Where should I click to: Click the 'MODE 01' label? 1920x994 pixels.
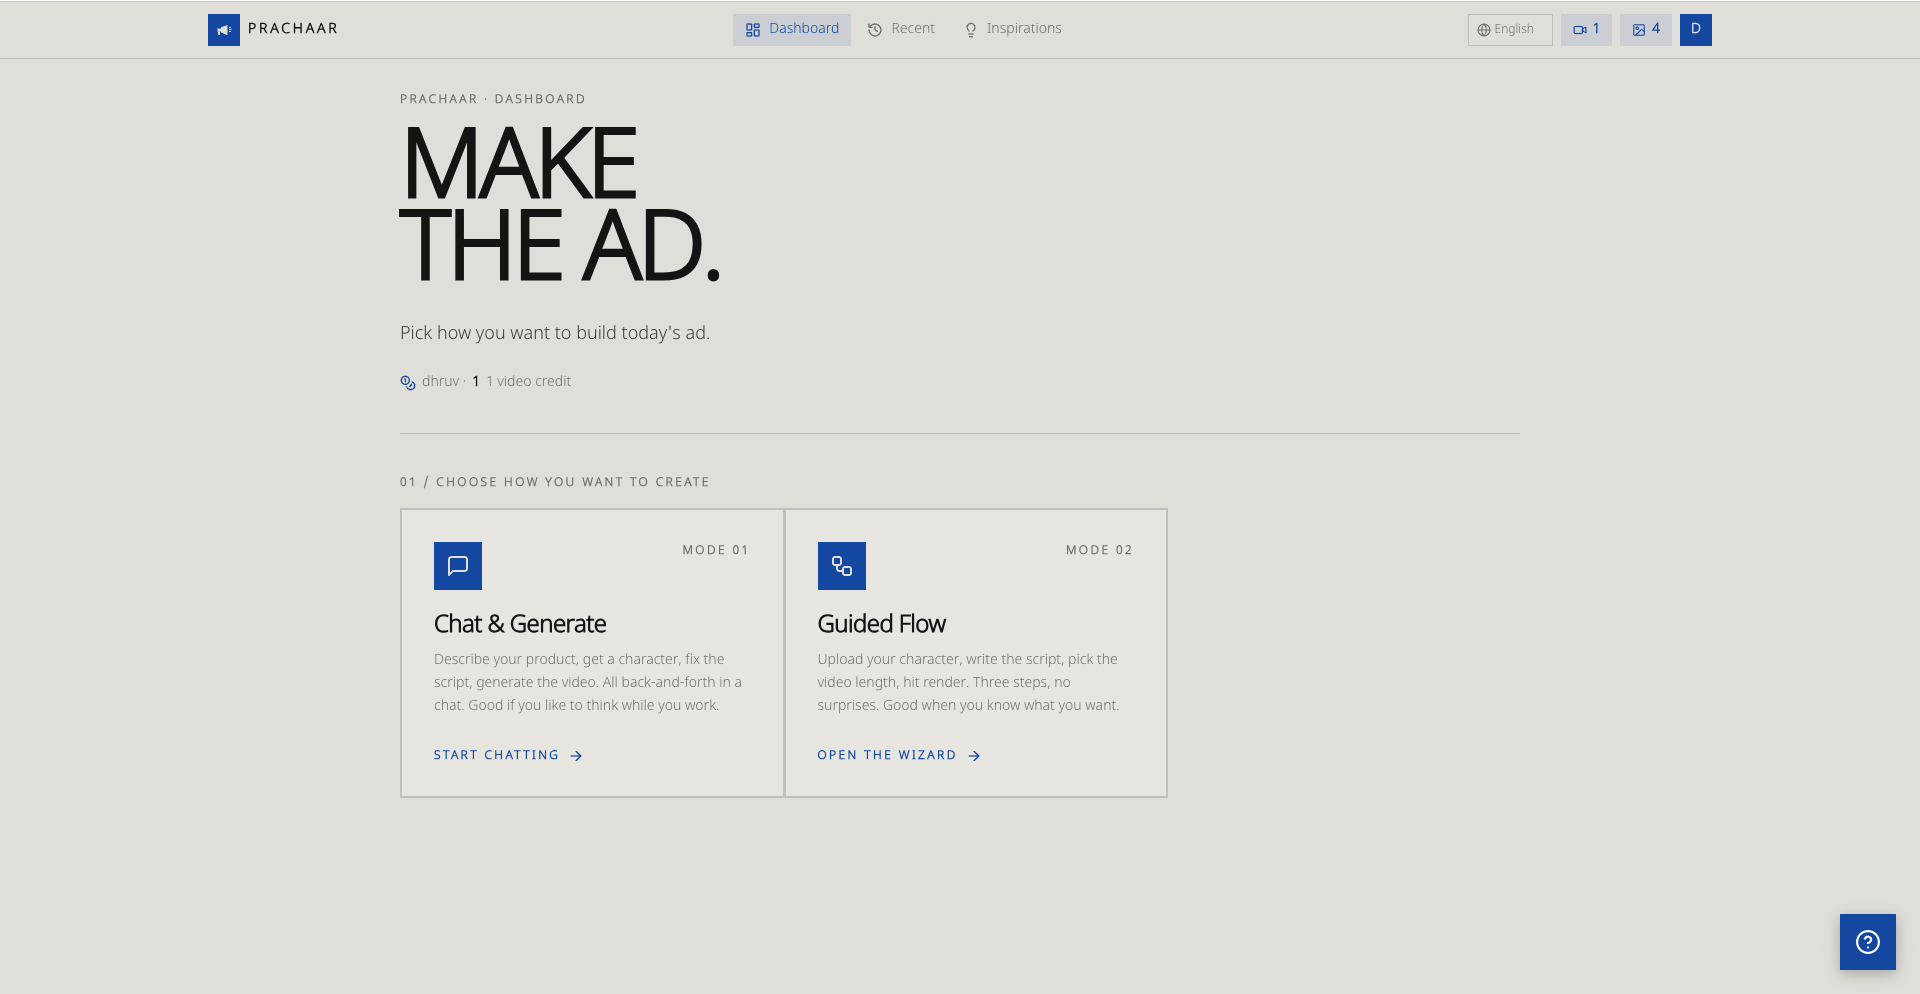(716, 550)
